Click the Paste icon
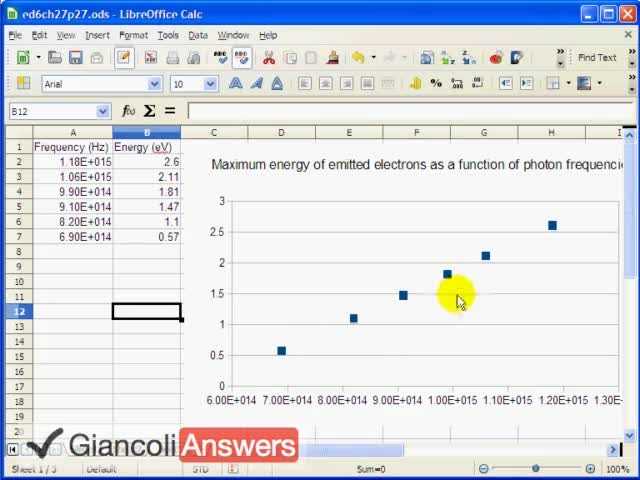640x480 pixels. 311,58
